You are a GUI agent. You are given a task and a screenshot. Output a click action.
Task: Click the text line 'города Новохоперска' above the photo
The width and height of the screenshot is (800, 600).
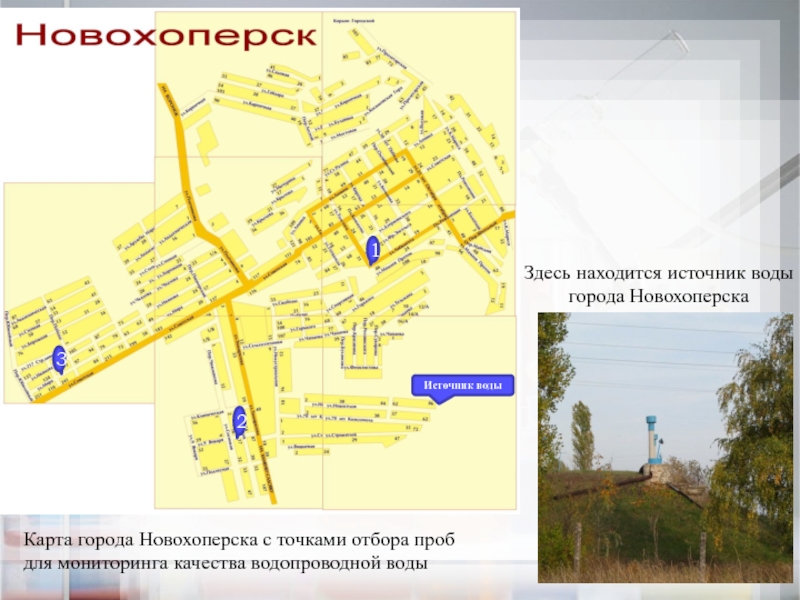click(658, 297)
